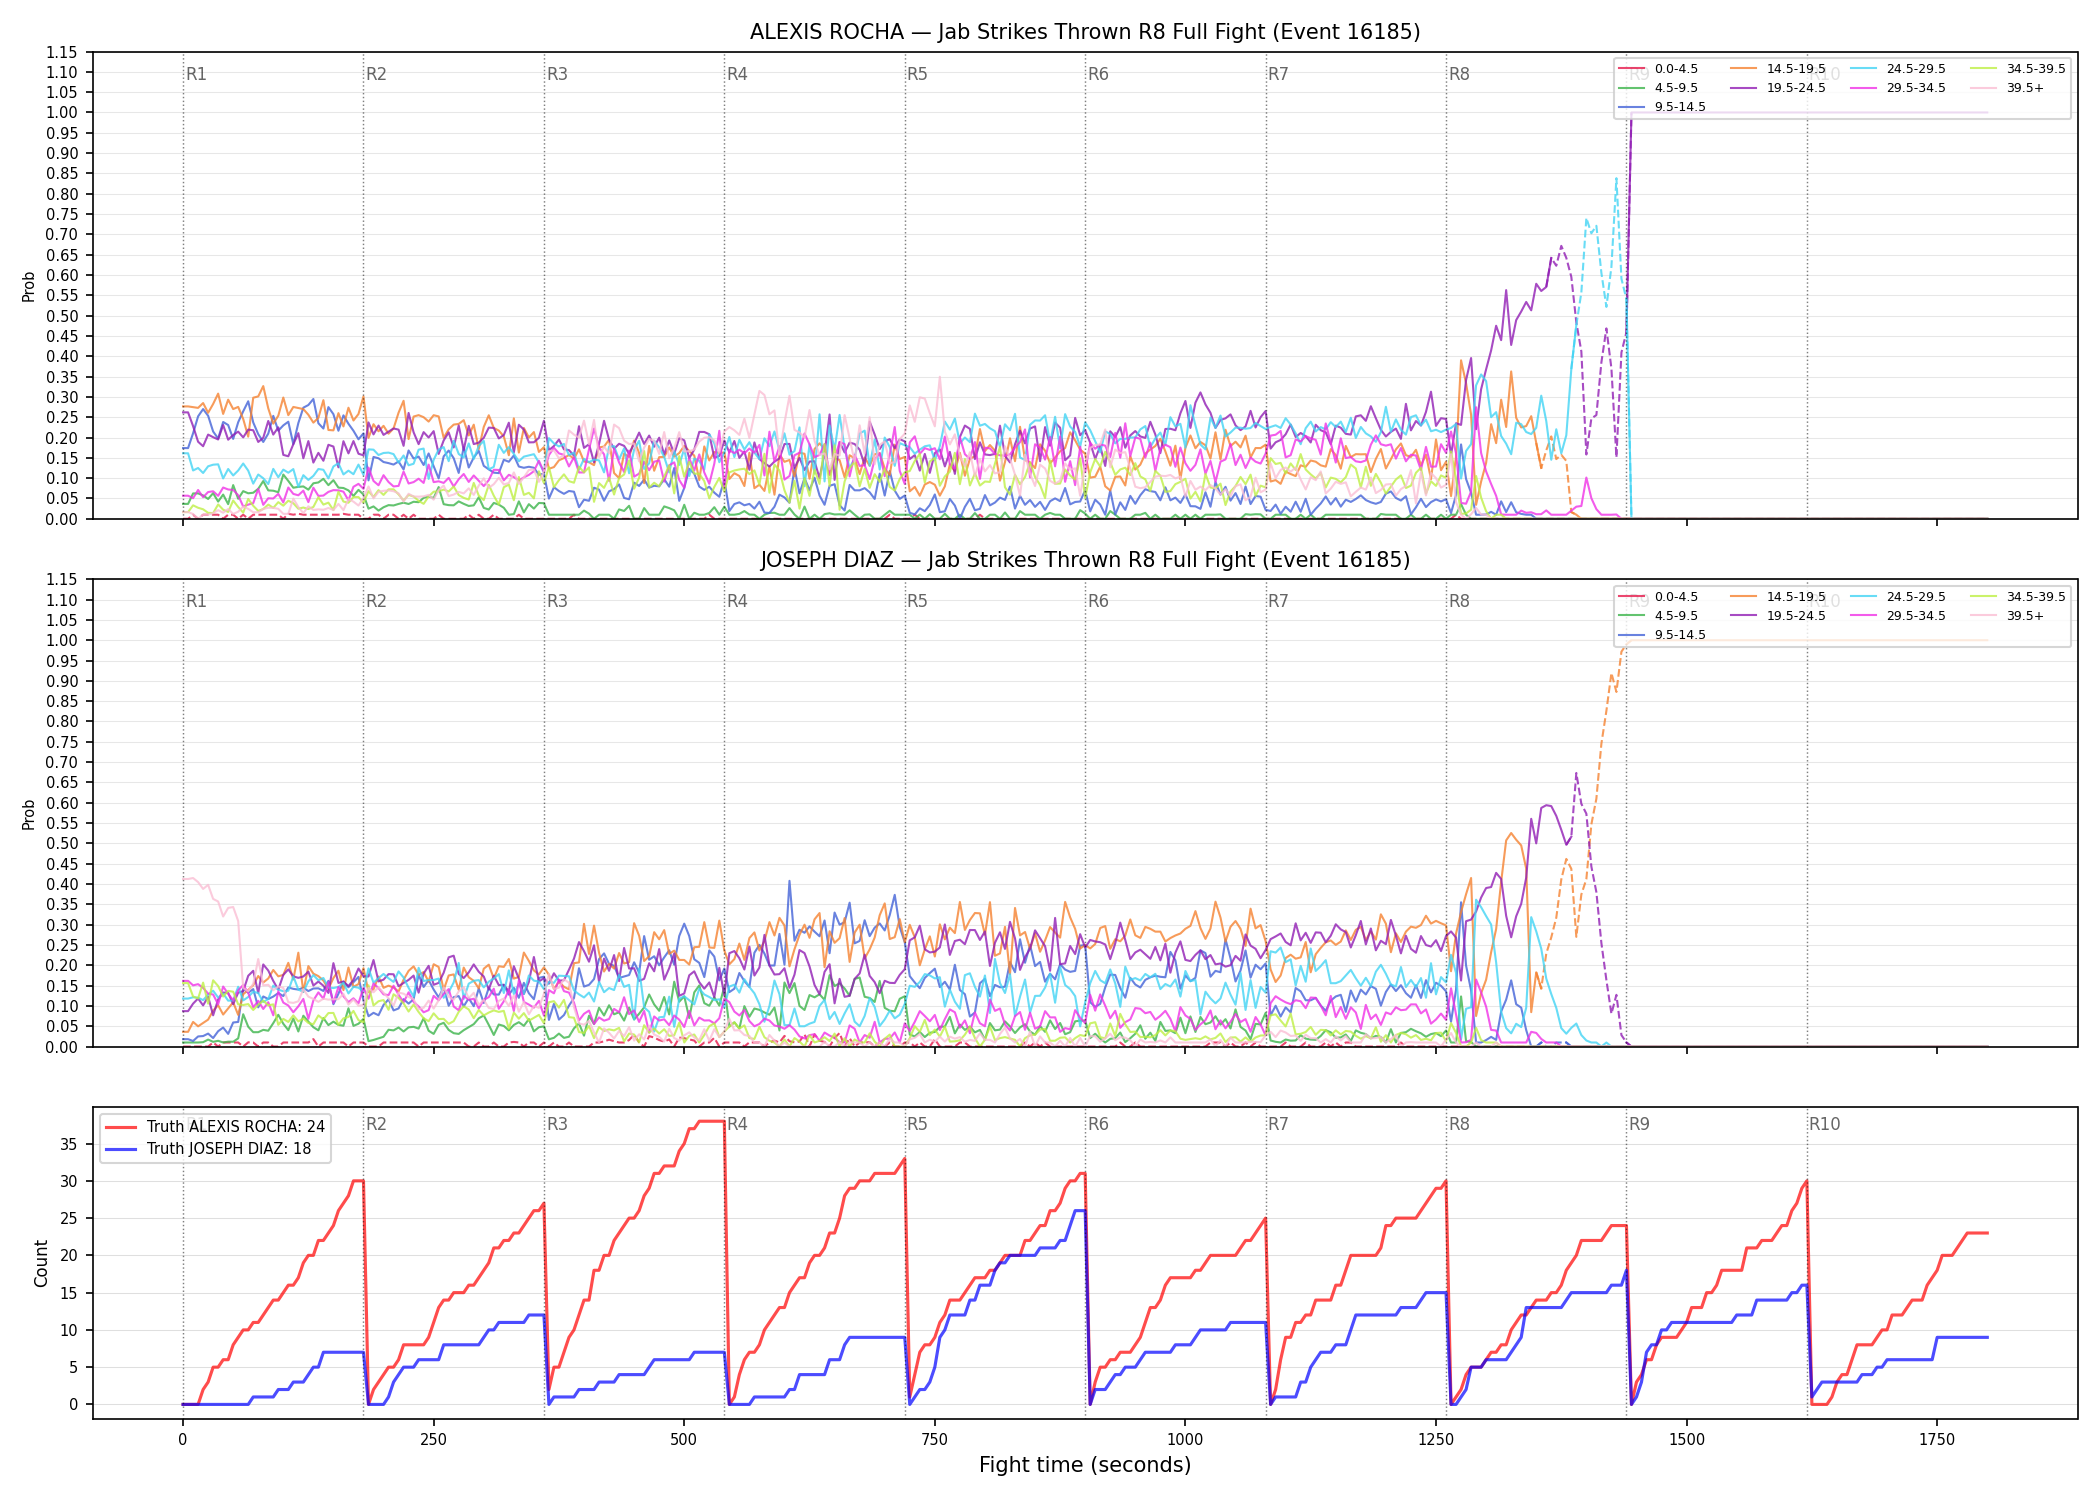Image resolution: width=2100 pixels, height=1500 pixels.
Task: Click R7 round label in the Count chart
Action: (x=1278, y=1124)
